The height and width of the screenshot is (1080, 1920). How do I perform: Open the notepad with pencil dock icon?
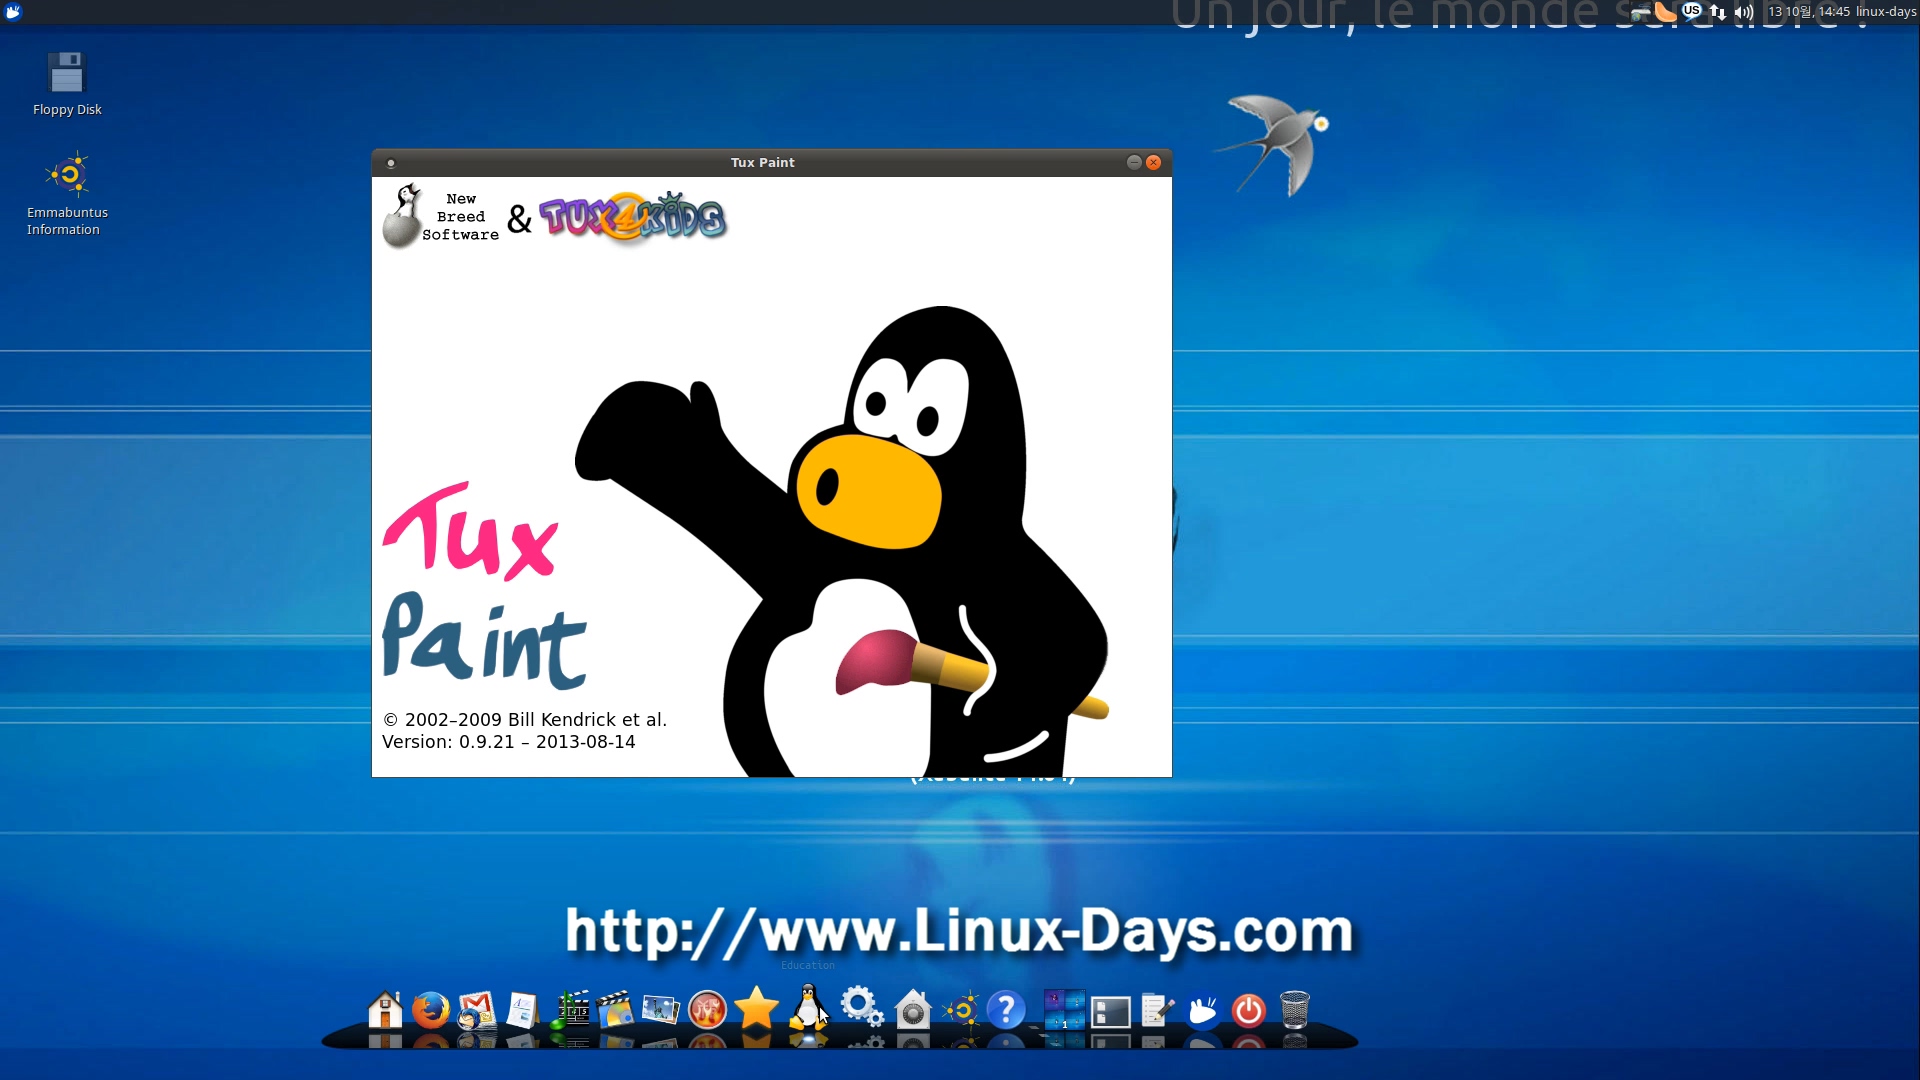[x=1157, y=1010]
